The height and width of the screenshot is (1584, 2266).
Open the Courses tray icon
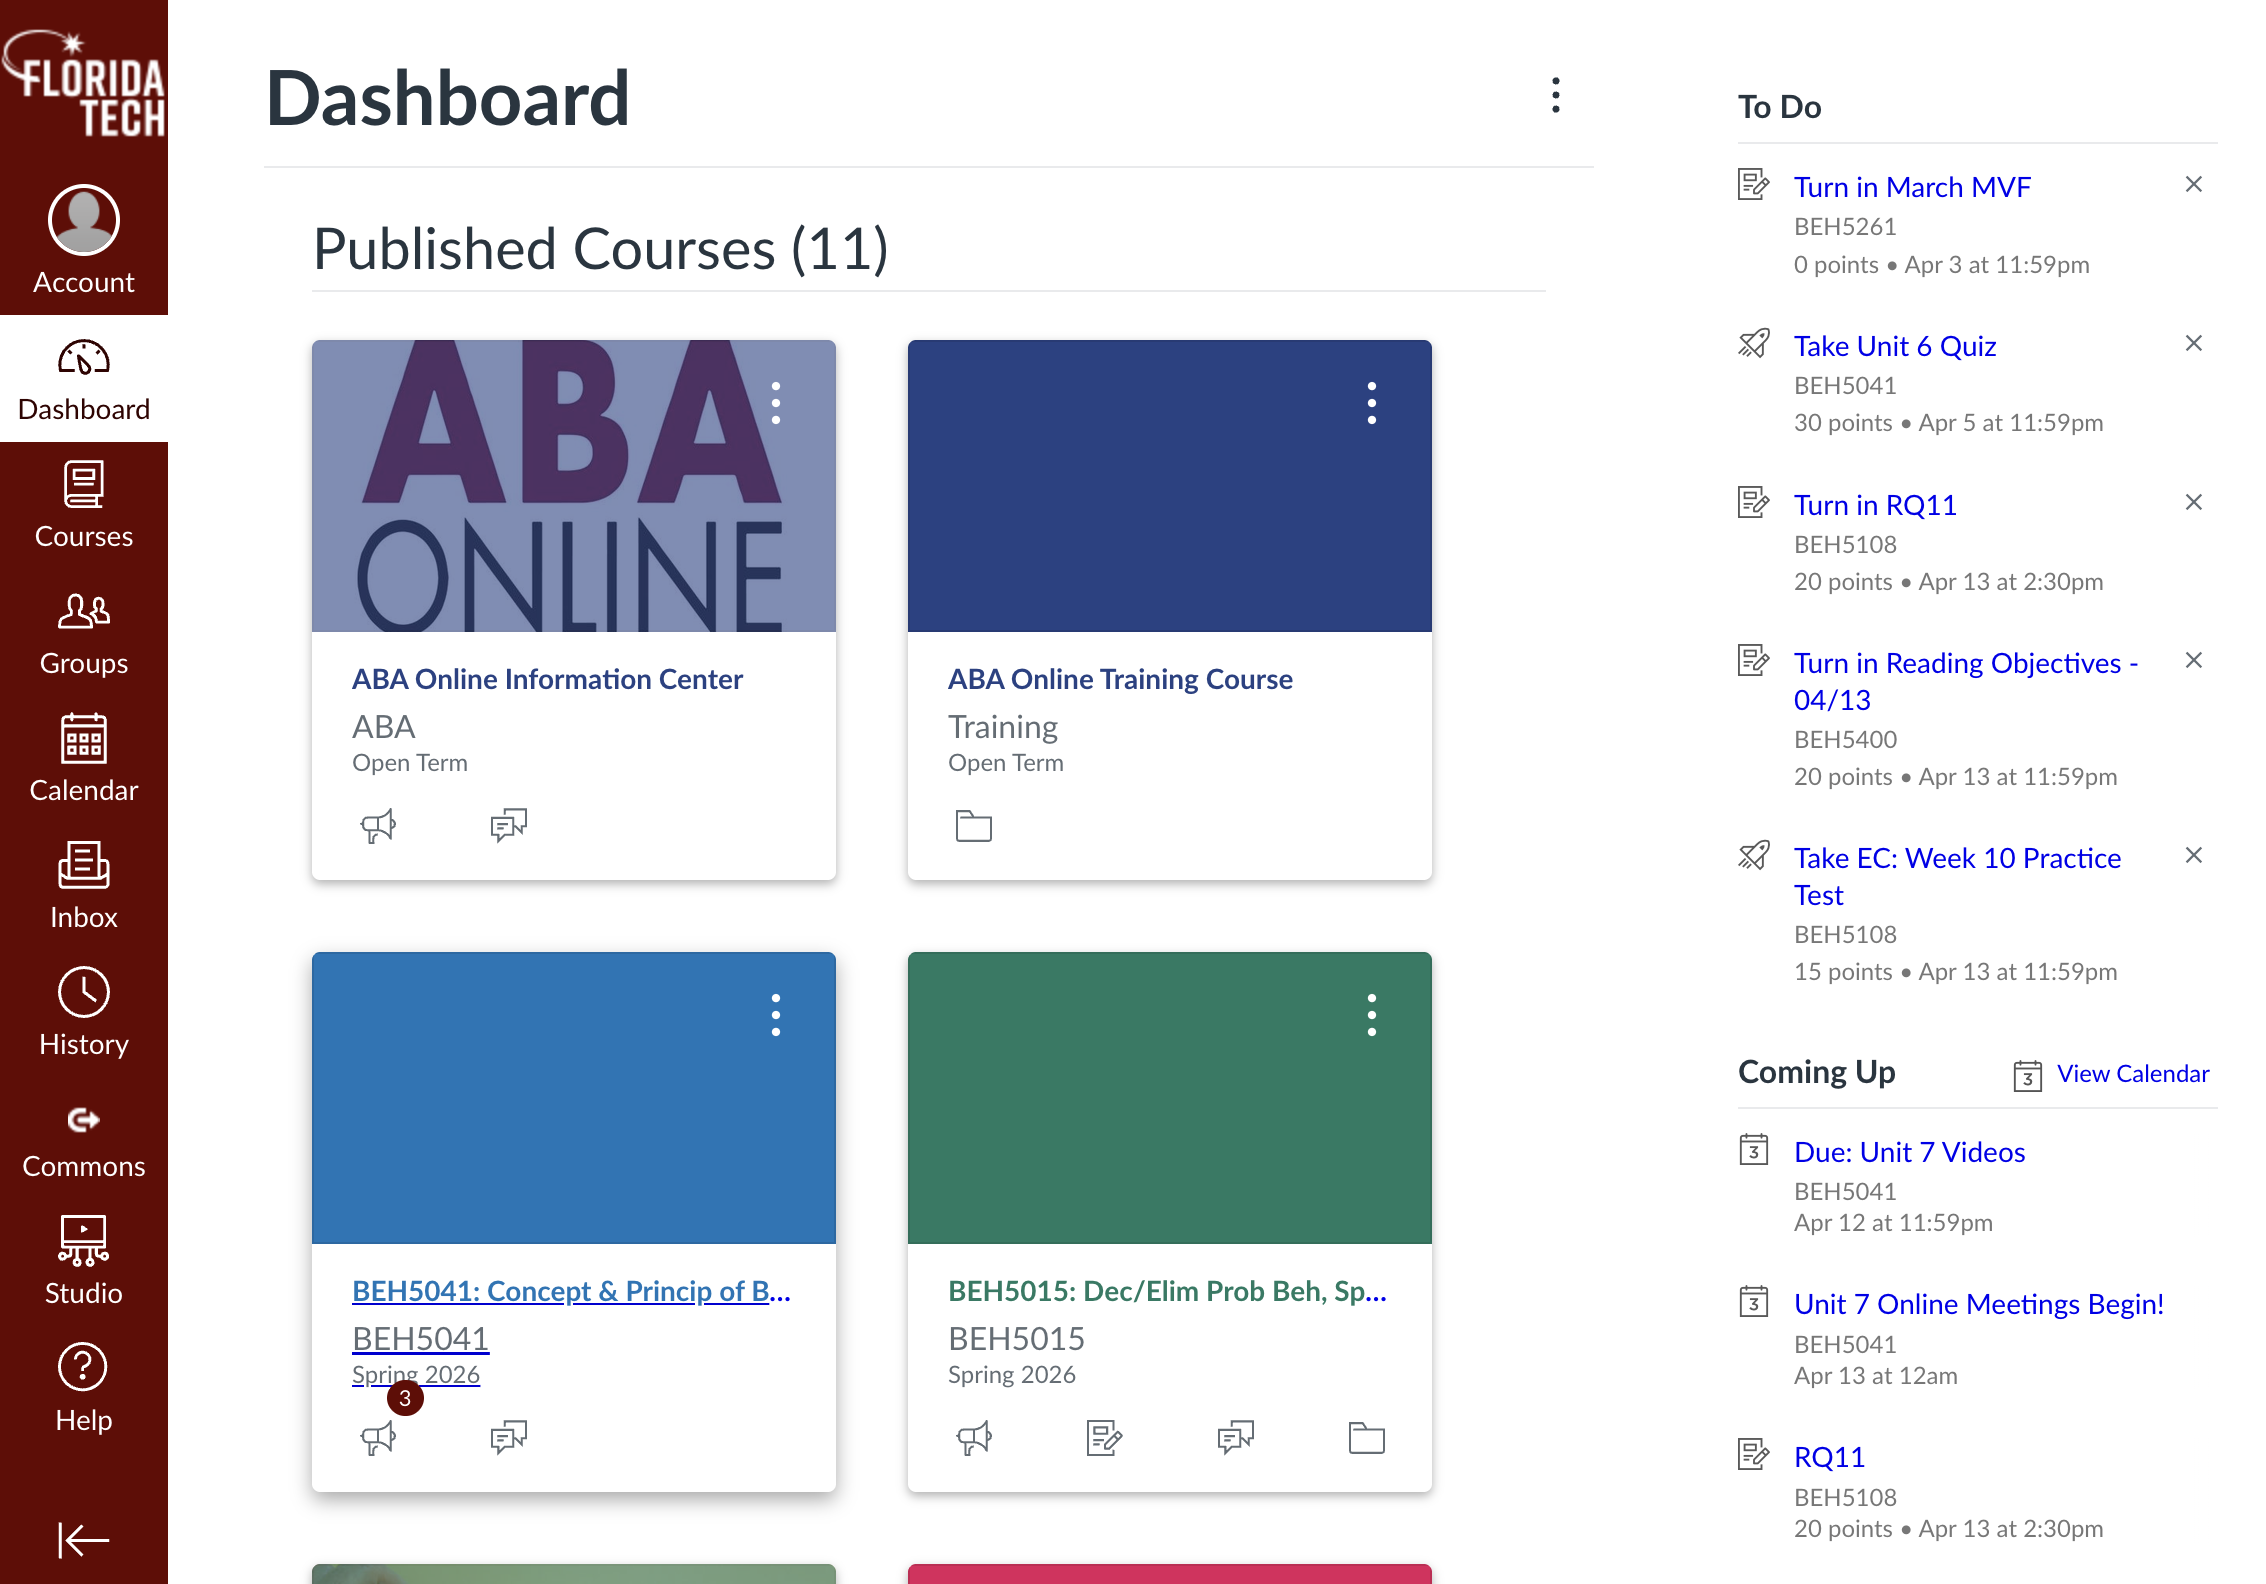(x=84, y=505)
